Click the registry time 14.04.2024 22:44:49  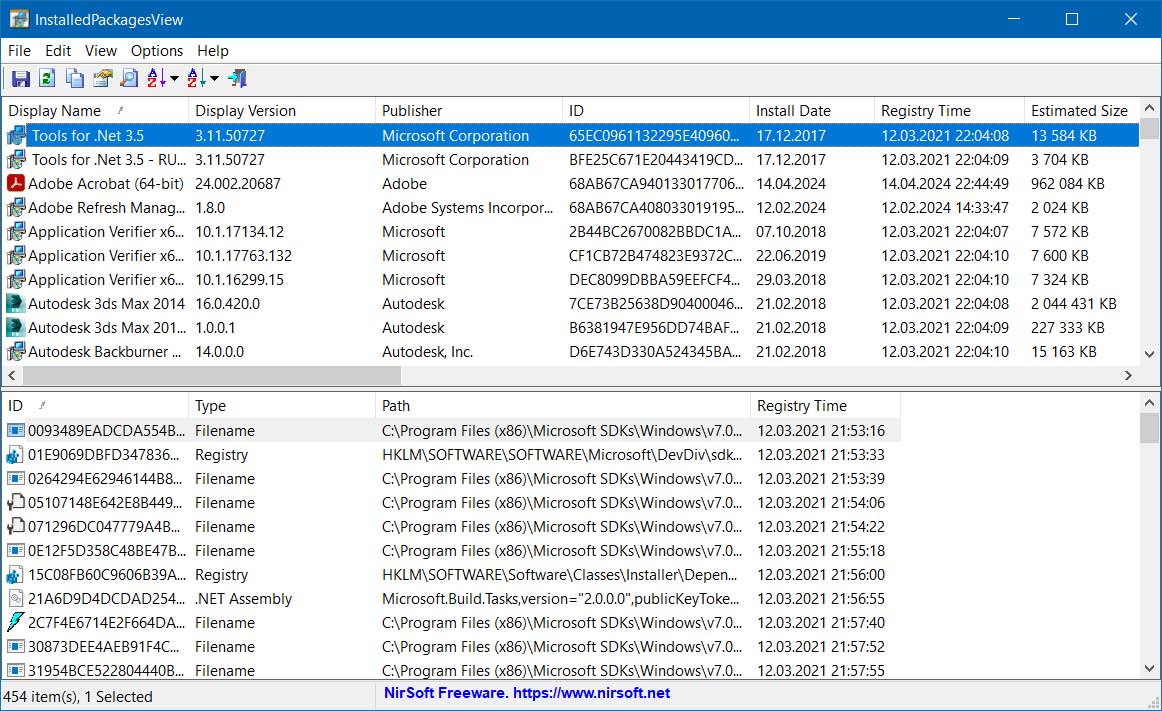945,183
